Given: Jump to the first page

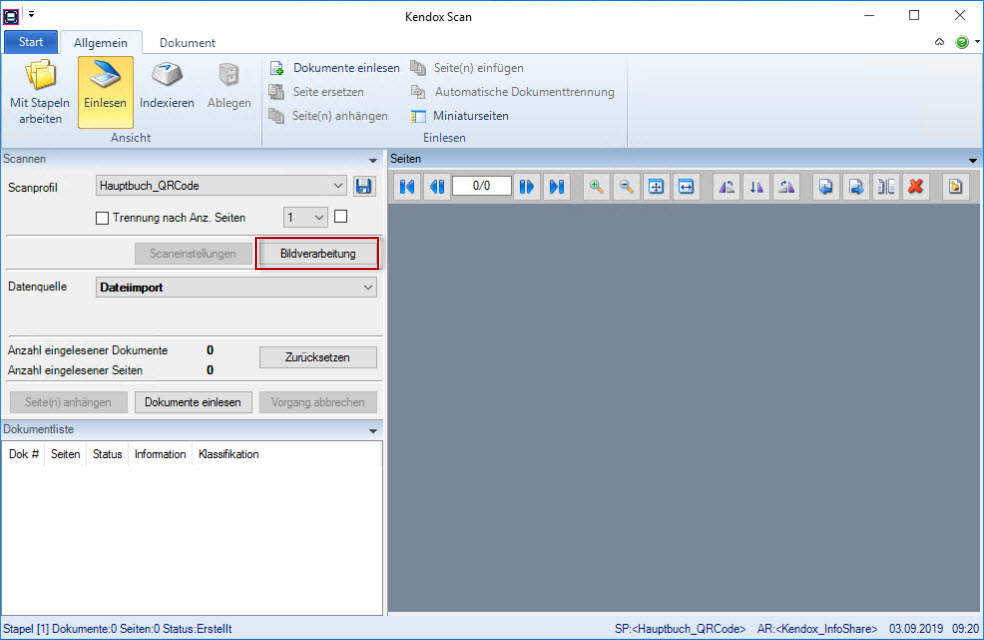Looking at the screenshot, I should pos(407,187).
